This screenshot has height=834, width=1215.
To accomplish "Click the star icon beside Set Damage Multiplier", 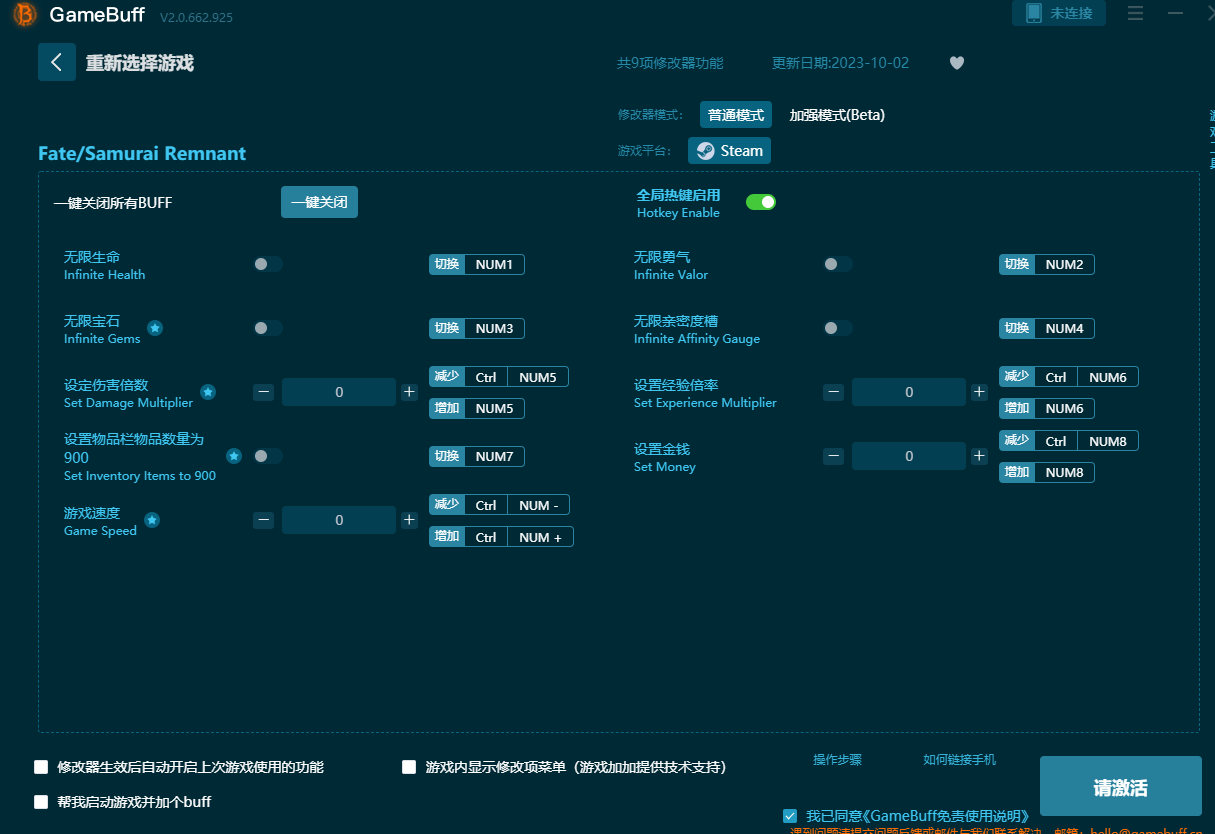I will 208,392.
